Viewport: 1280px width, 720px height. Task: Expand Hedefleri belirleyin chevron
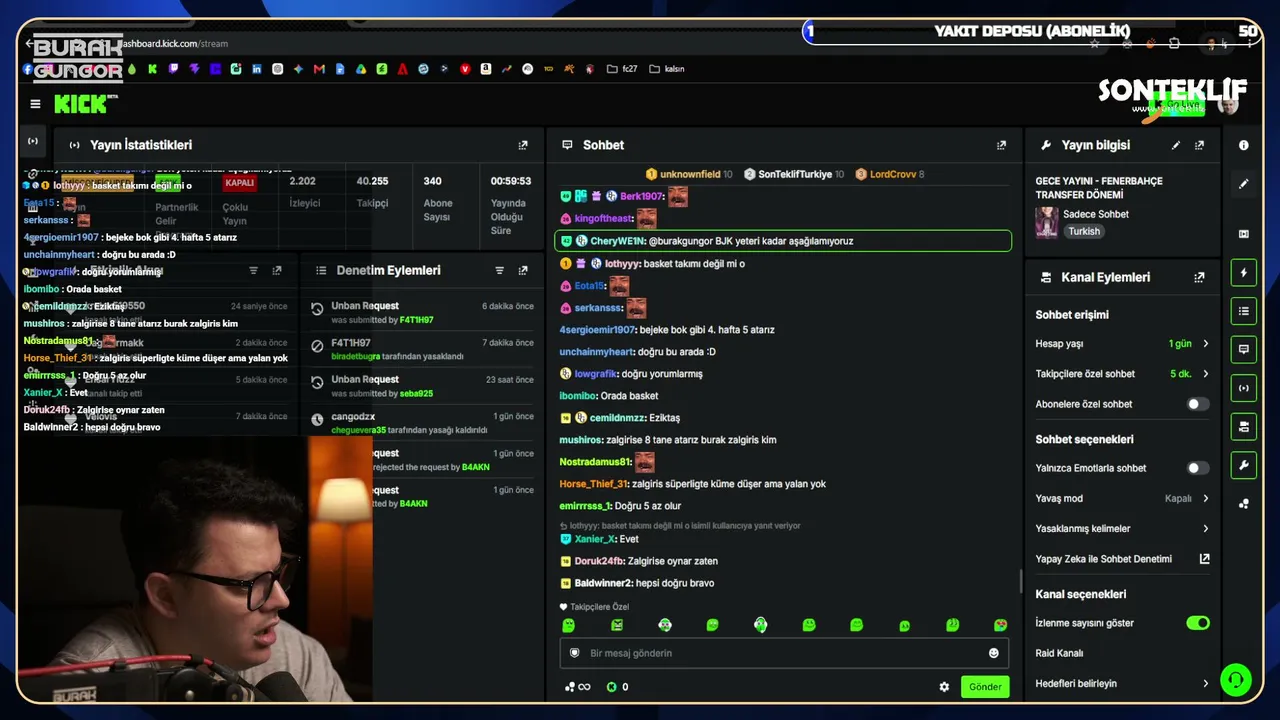click(1205, 684)
